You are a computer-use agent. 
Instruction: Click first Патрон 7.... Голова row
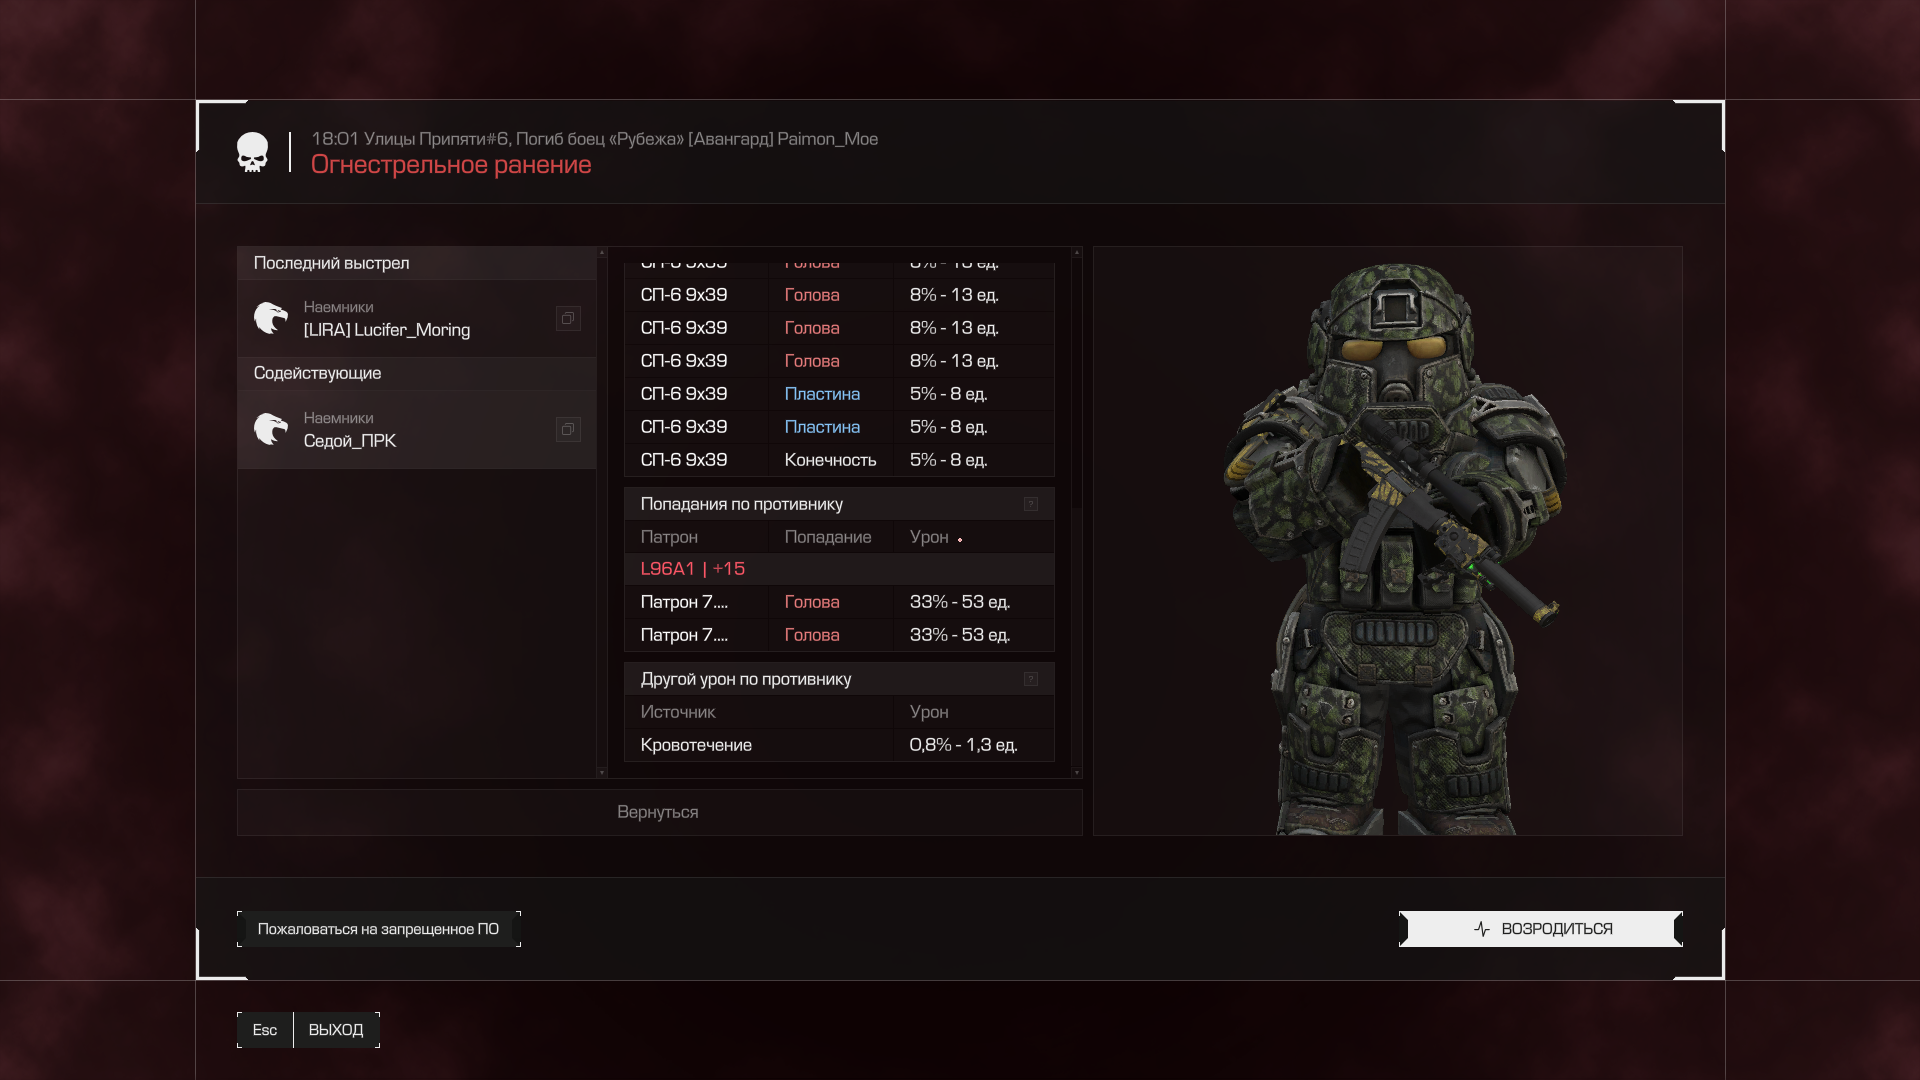pyautogui.click(x=839, y=602)
